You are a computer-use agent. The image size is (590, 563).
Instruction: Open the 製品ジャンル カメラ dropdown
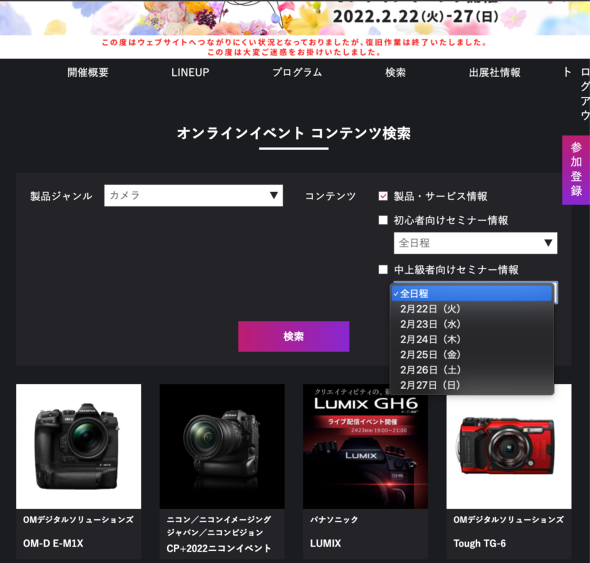tap(193, 195)
